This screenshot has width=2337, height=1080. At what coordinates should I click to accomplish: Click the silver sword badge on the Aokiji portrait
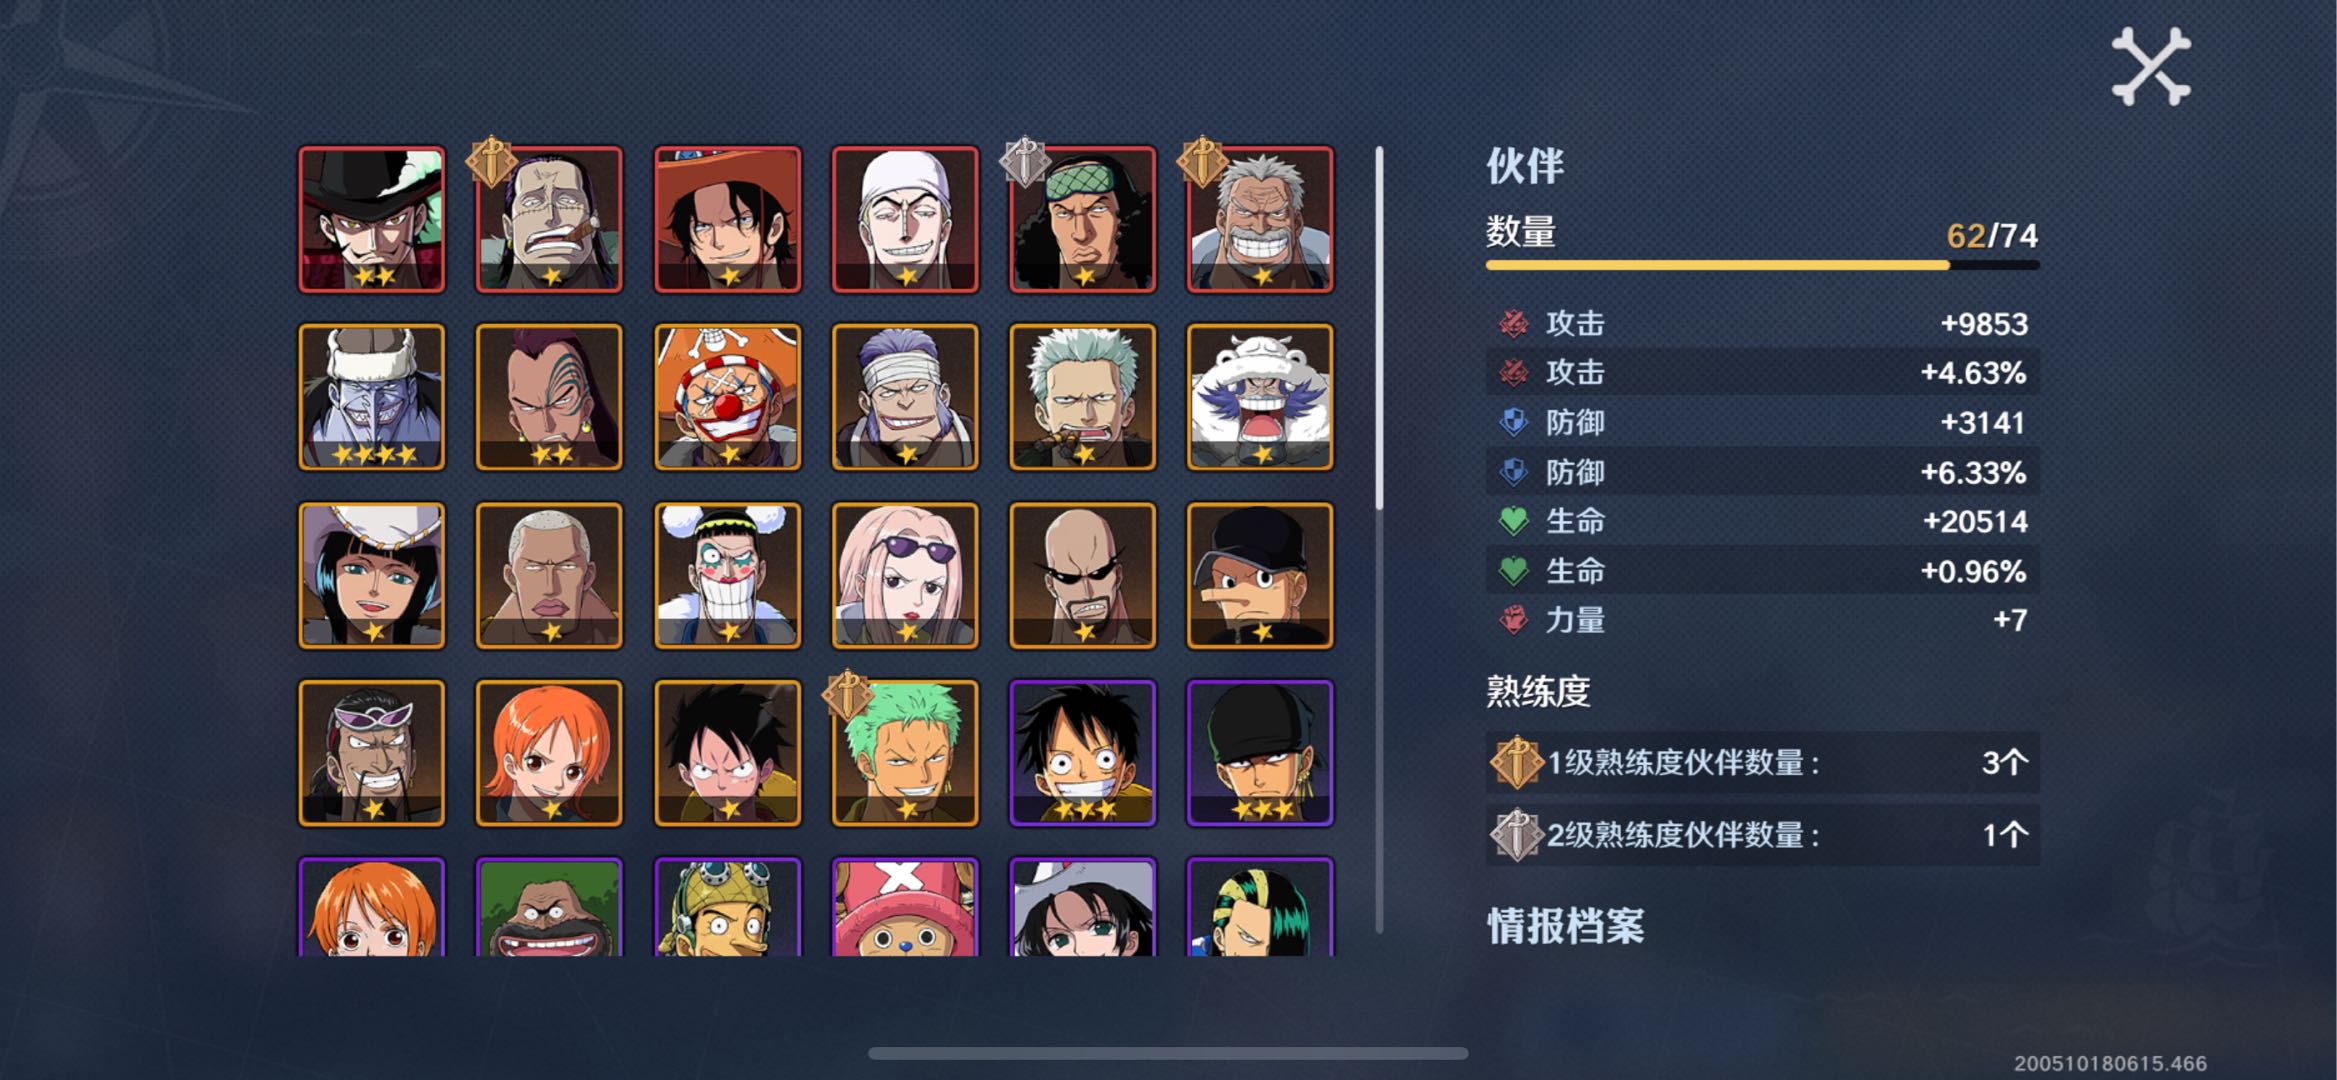(1025, 161)
